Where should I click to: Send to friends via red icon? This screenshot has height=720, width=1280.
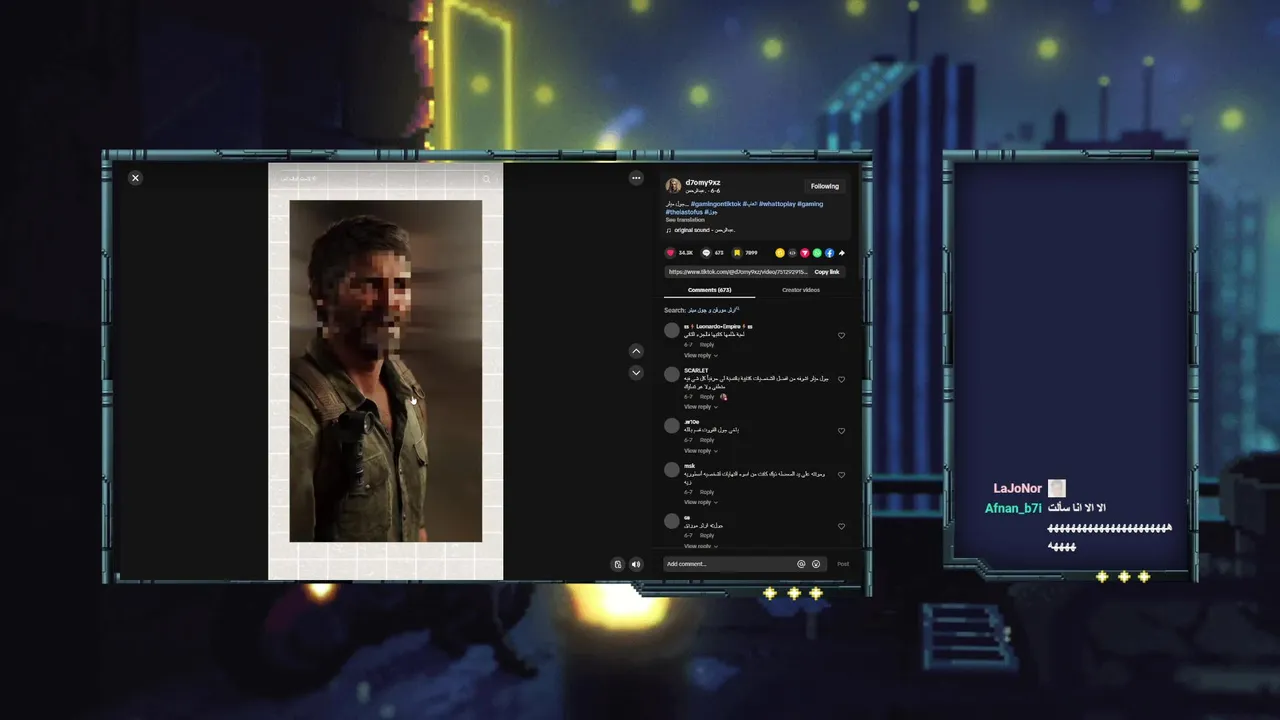pos(804,253)
